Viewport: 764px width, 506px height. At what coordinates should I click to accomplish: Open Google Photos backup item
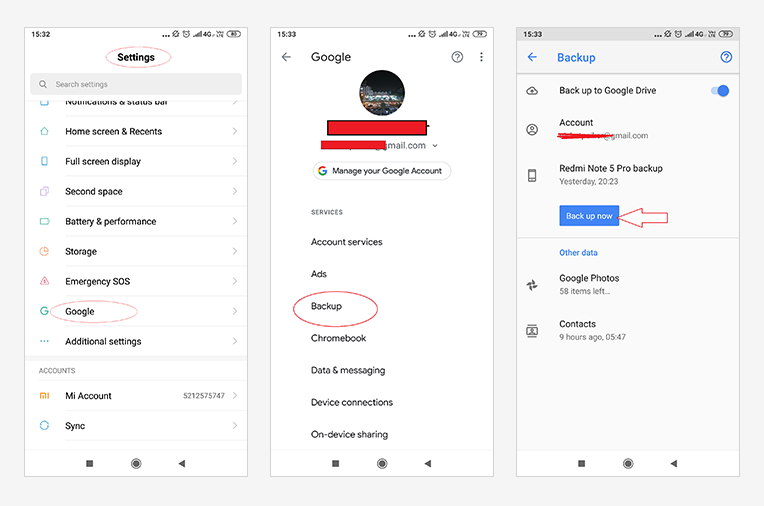pyautogui.click(x=628, y=284)
